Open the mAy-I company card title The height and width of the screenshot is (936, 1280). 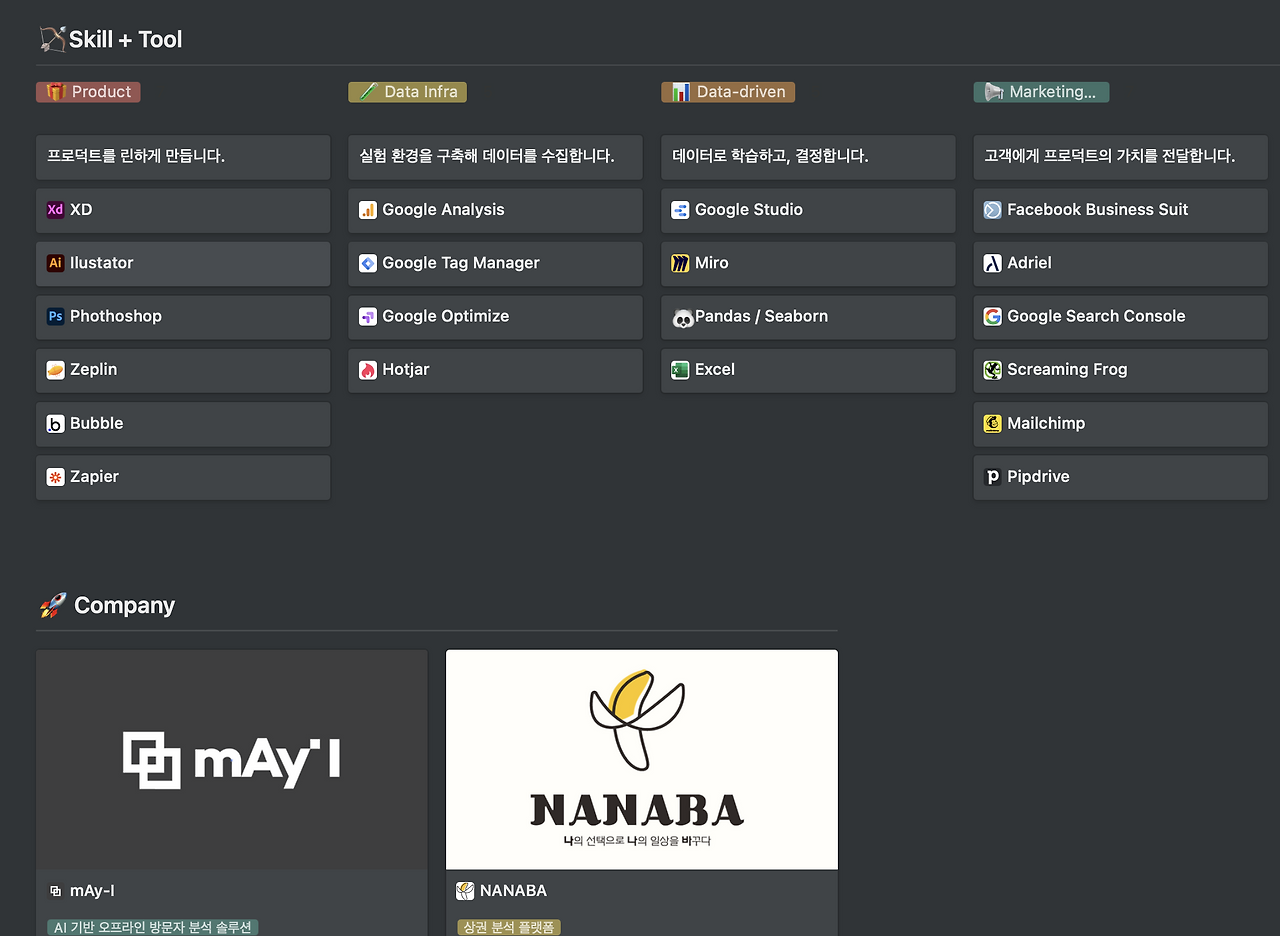[x=92, y=891]
